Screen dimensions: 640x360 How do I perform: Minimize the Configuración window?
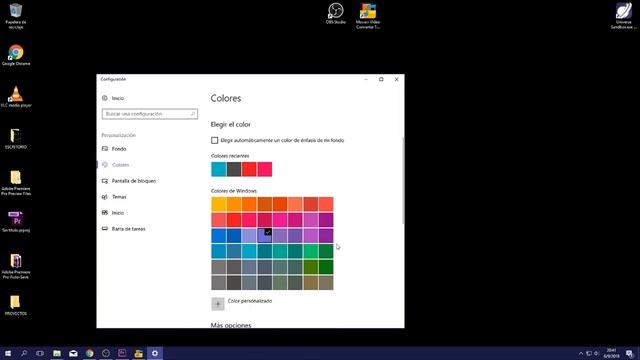coord(366,79)
